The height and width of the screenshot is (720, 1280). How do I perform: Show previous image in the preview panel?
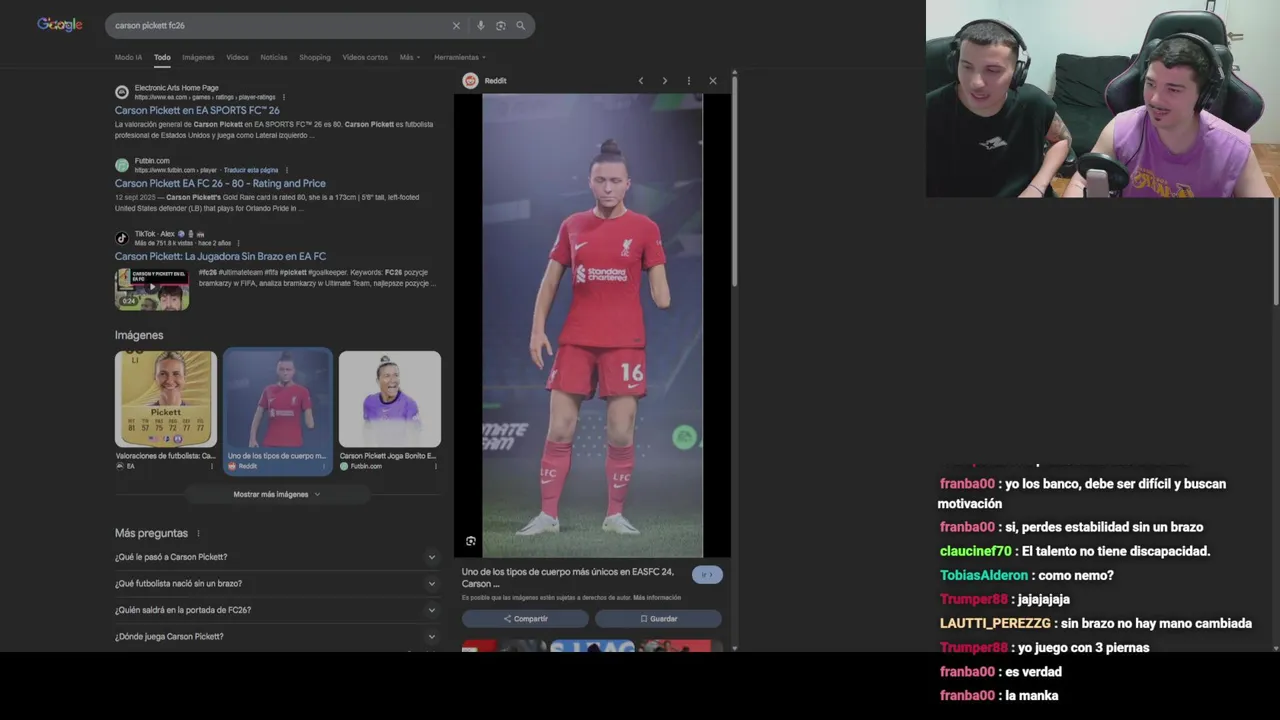(641, 81)
